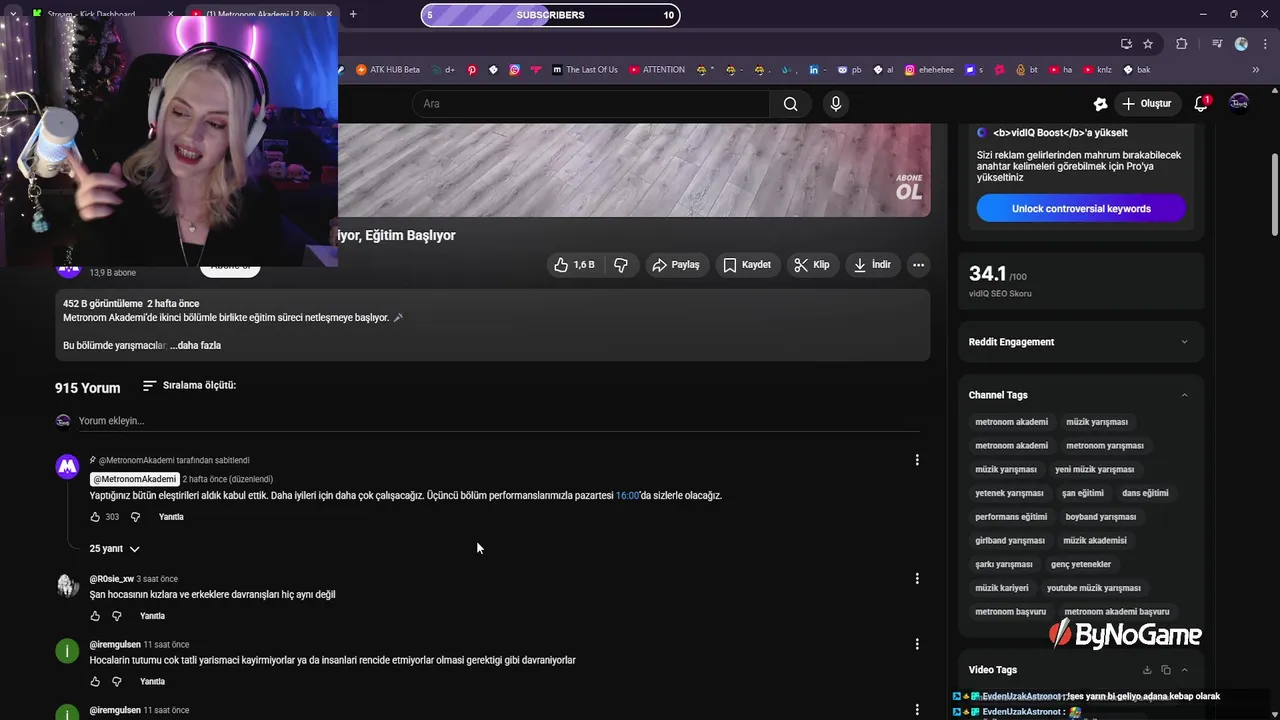Download the video with İndir

[872, 265]
